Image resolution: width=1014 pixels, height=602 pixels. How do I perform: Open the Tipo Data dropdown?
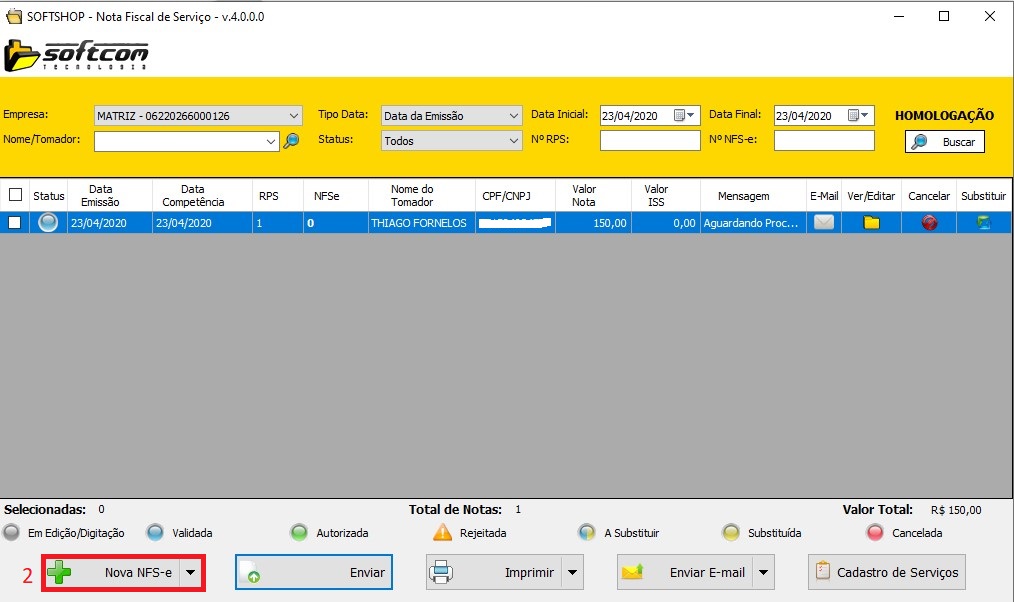tap(513, 116)
